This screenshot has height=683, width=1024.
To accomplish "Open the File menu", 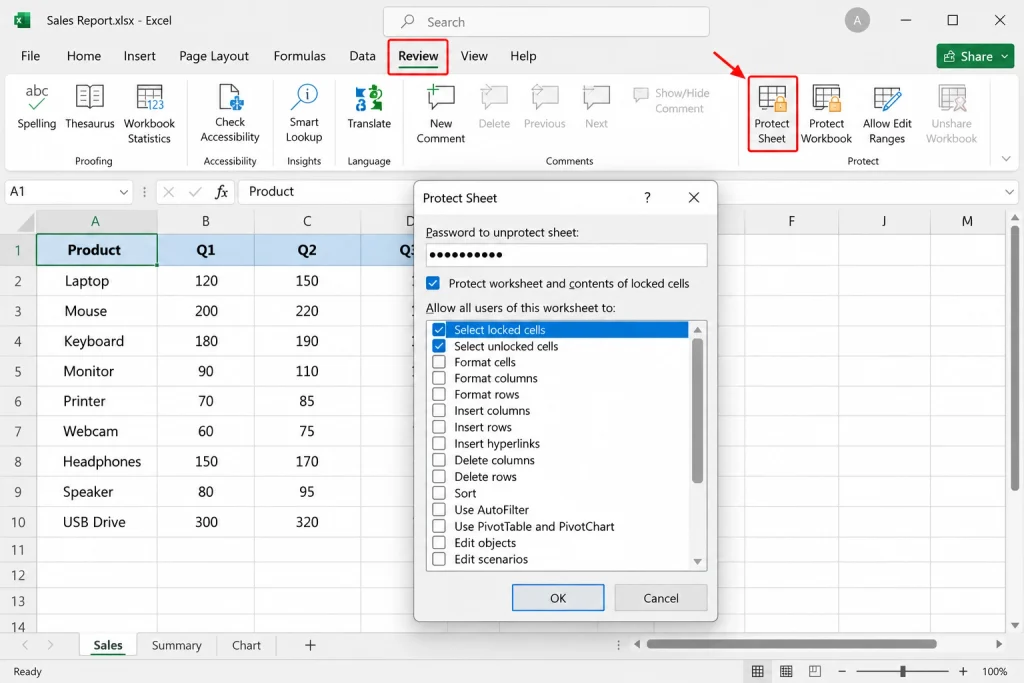I will coord(31,56).
